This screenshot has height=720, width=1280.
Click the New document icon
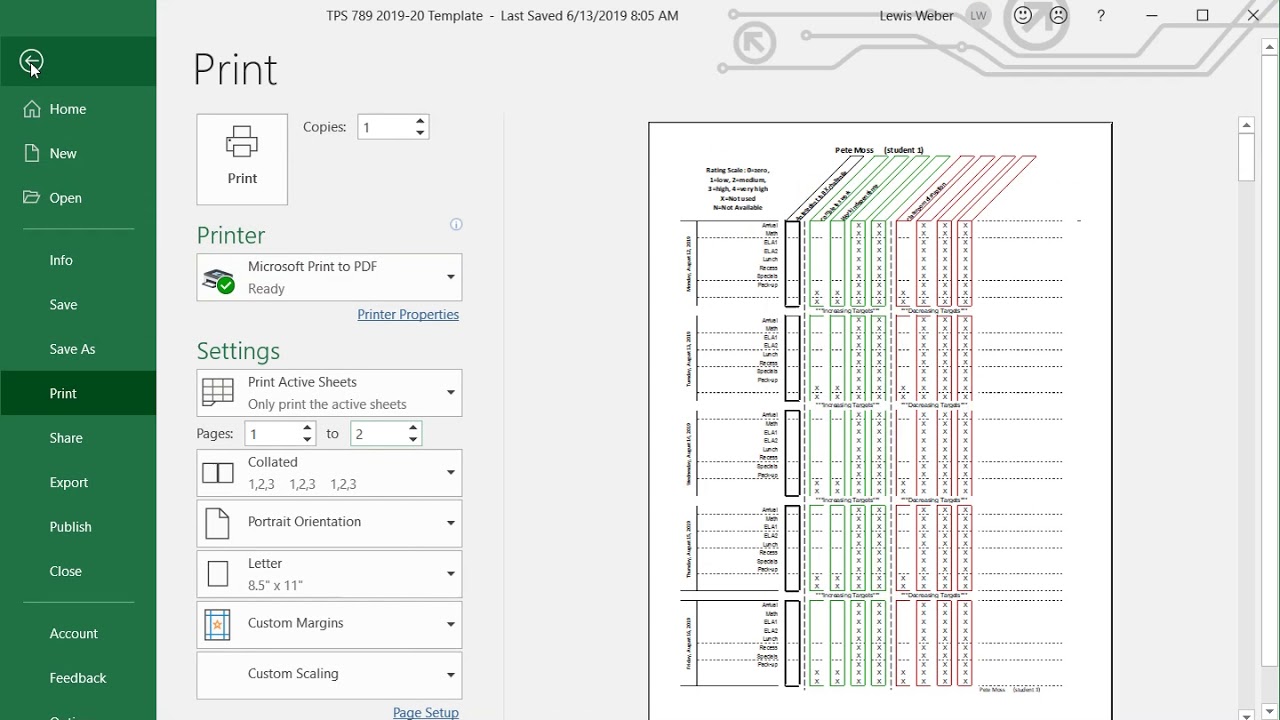pyautogui.click(x=32, y=153)
